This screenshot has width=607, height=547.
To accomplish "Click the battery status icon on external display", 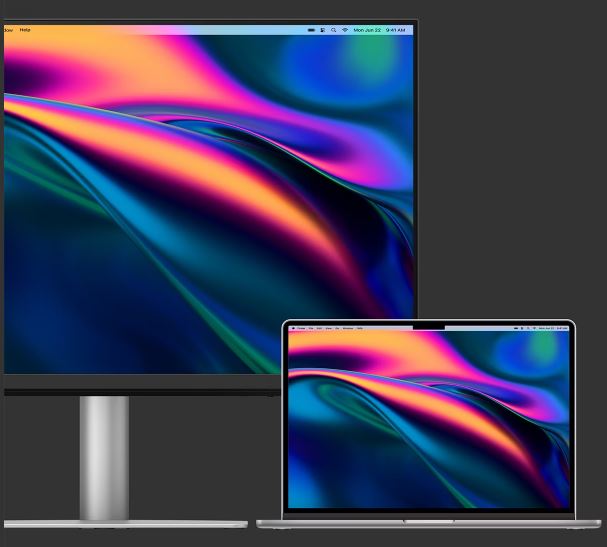I will point(311,30).
